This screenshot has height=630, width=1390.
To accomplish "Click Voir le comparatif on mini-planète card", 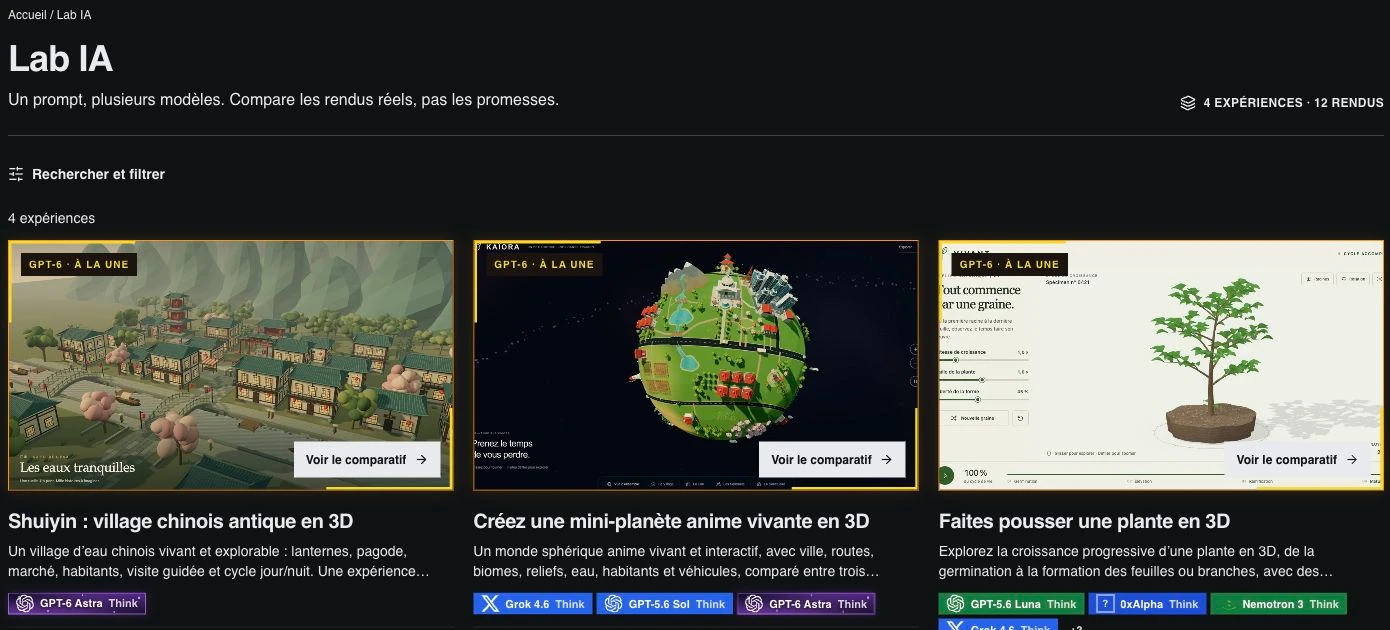I will click(832, 460).
